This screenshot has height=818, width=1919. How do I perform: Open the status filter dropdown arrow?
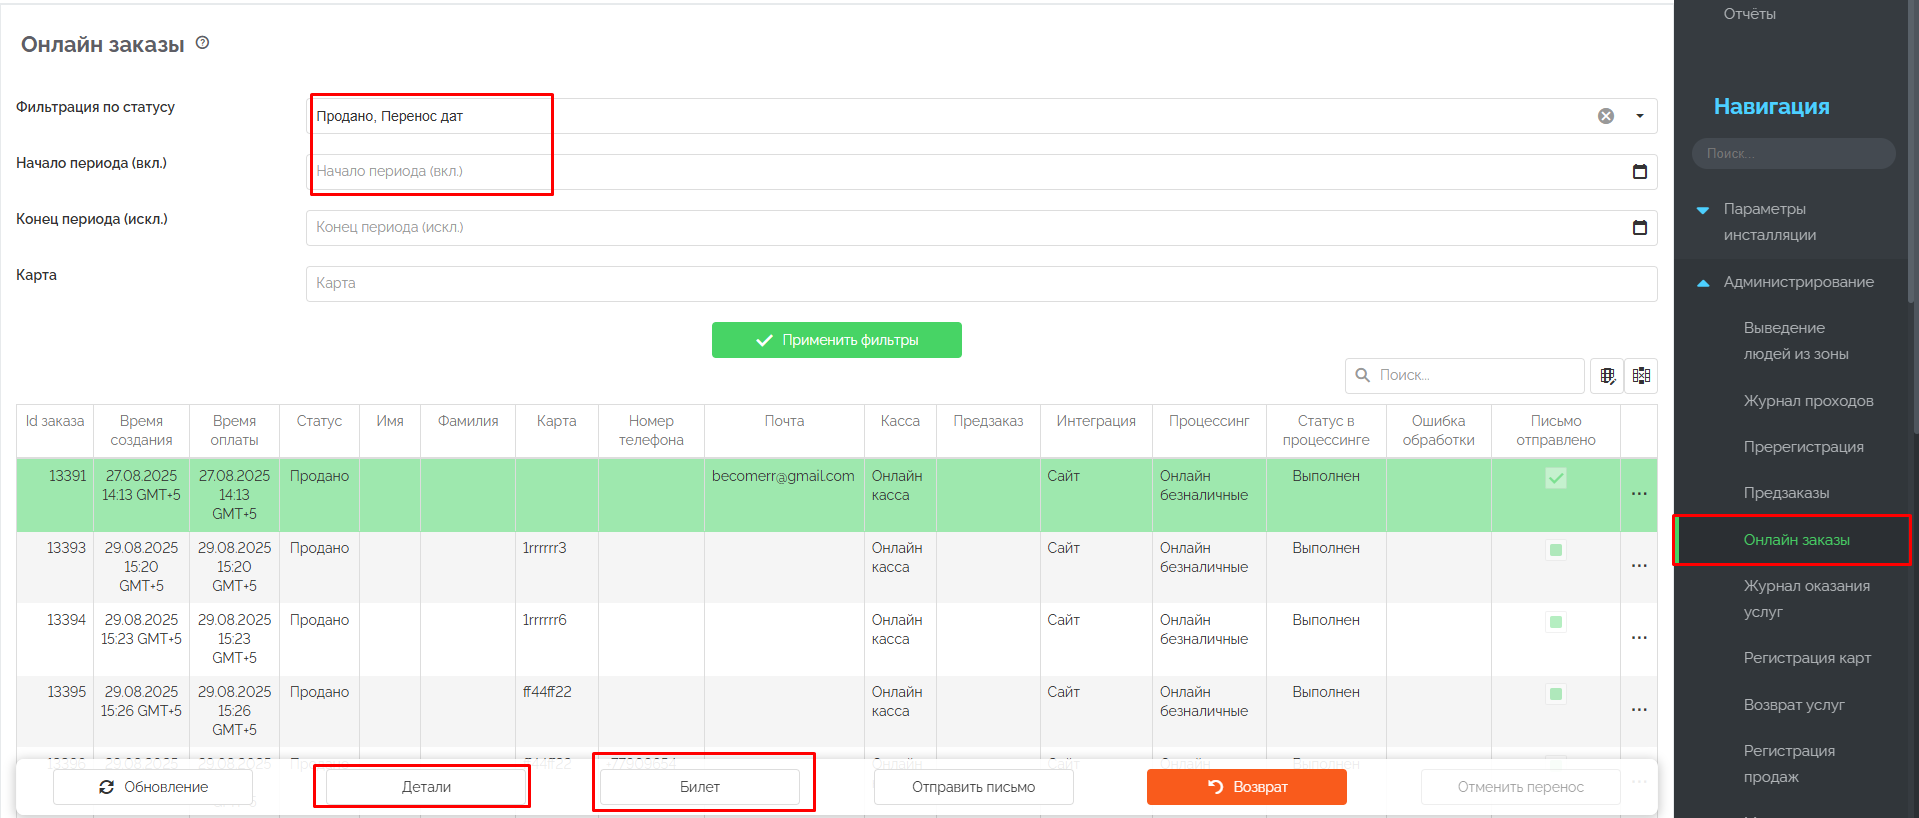[x=1640, y=116]
